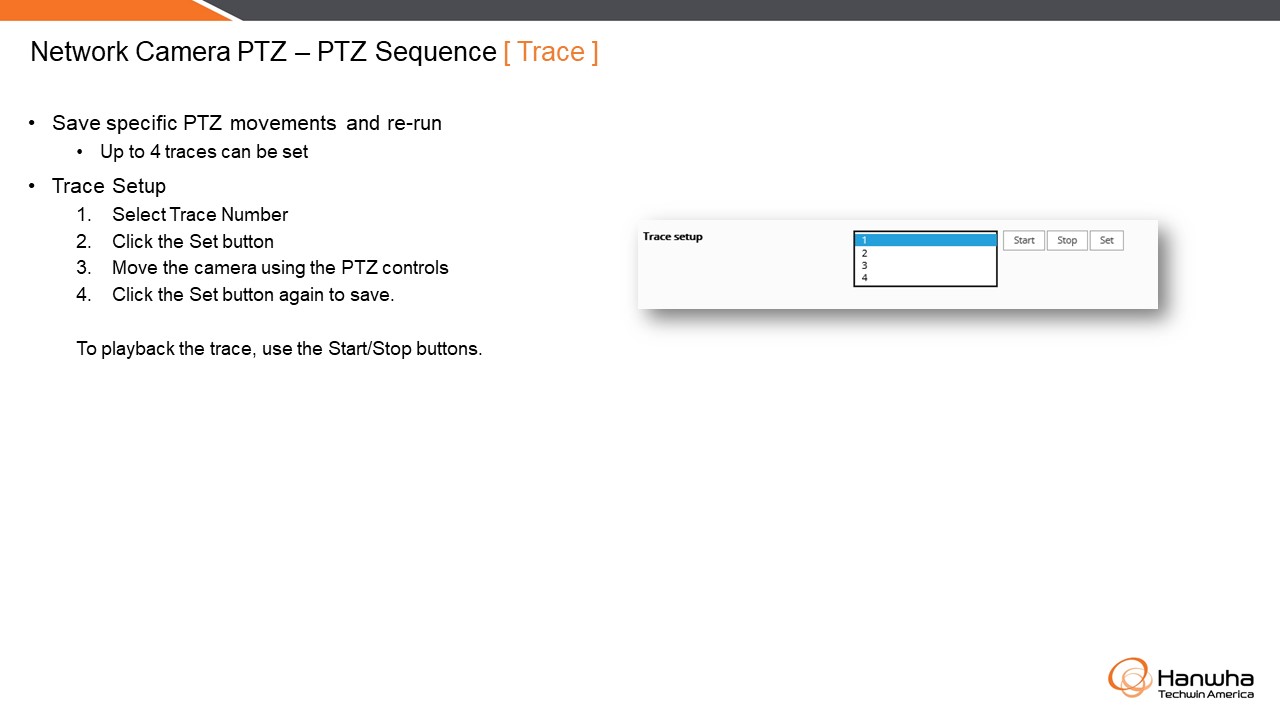Click the 'Up to 4 traces' sub-bullet
The width and height of the screenshot is (1280, 720).
(204, 152)
